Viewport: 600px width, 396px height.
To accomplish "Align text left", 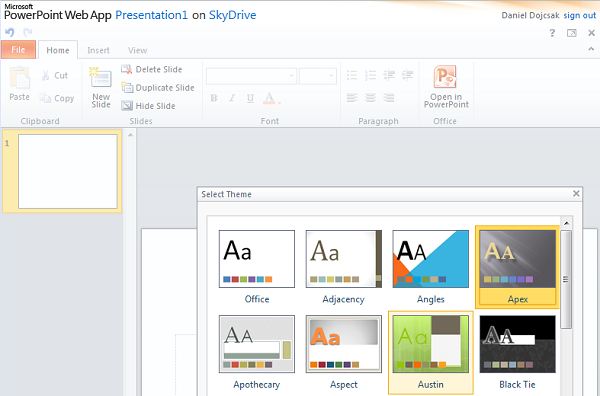I will coord(352,98).
